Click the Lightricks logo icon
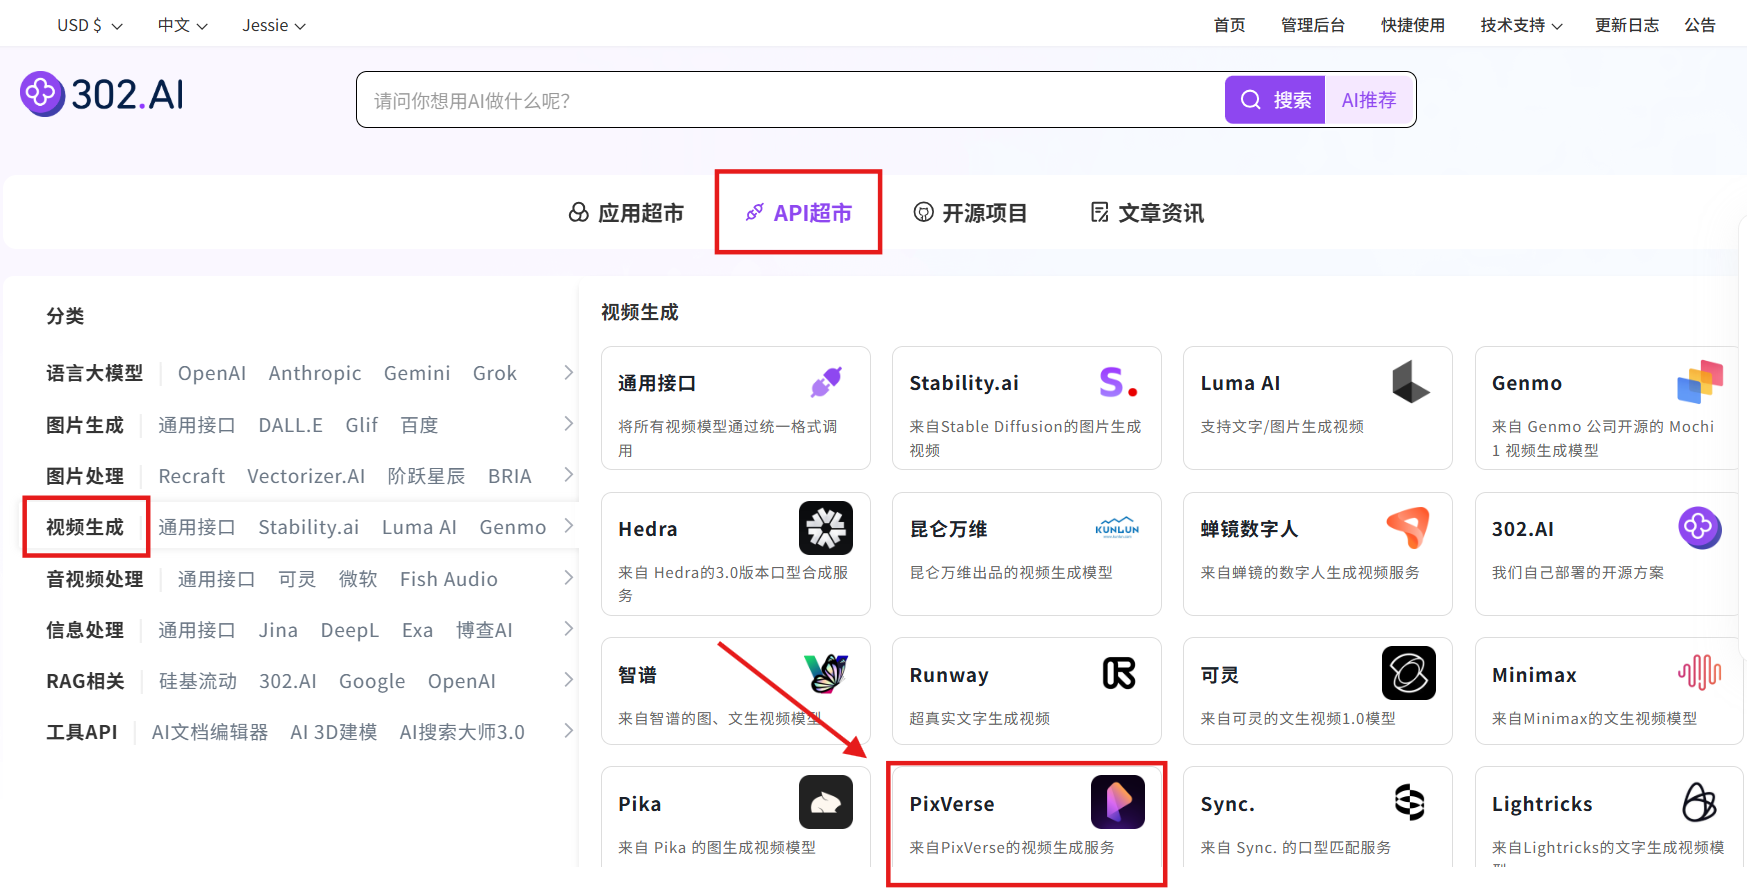The image size is (1747, 888). pos(1700,802)
